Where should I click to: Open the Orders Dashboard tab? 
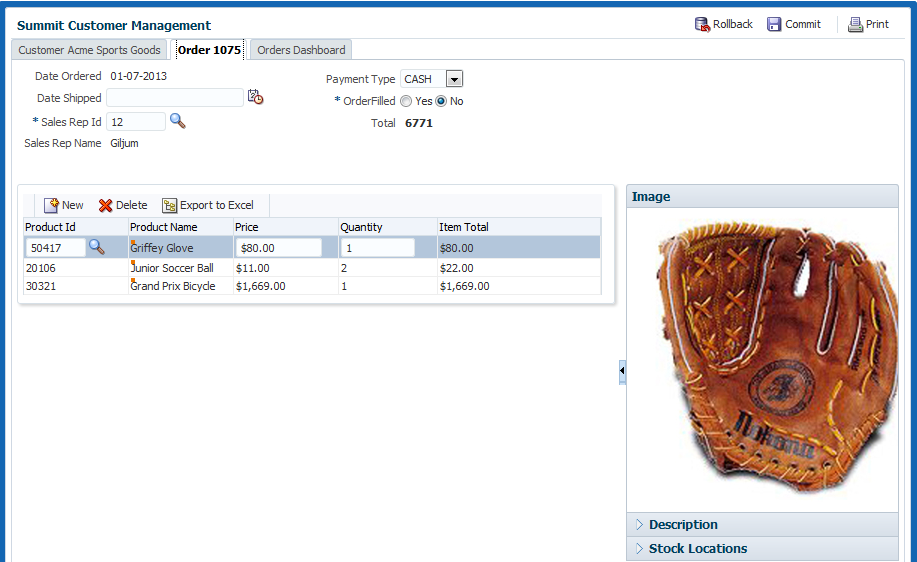click(301, 50)
